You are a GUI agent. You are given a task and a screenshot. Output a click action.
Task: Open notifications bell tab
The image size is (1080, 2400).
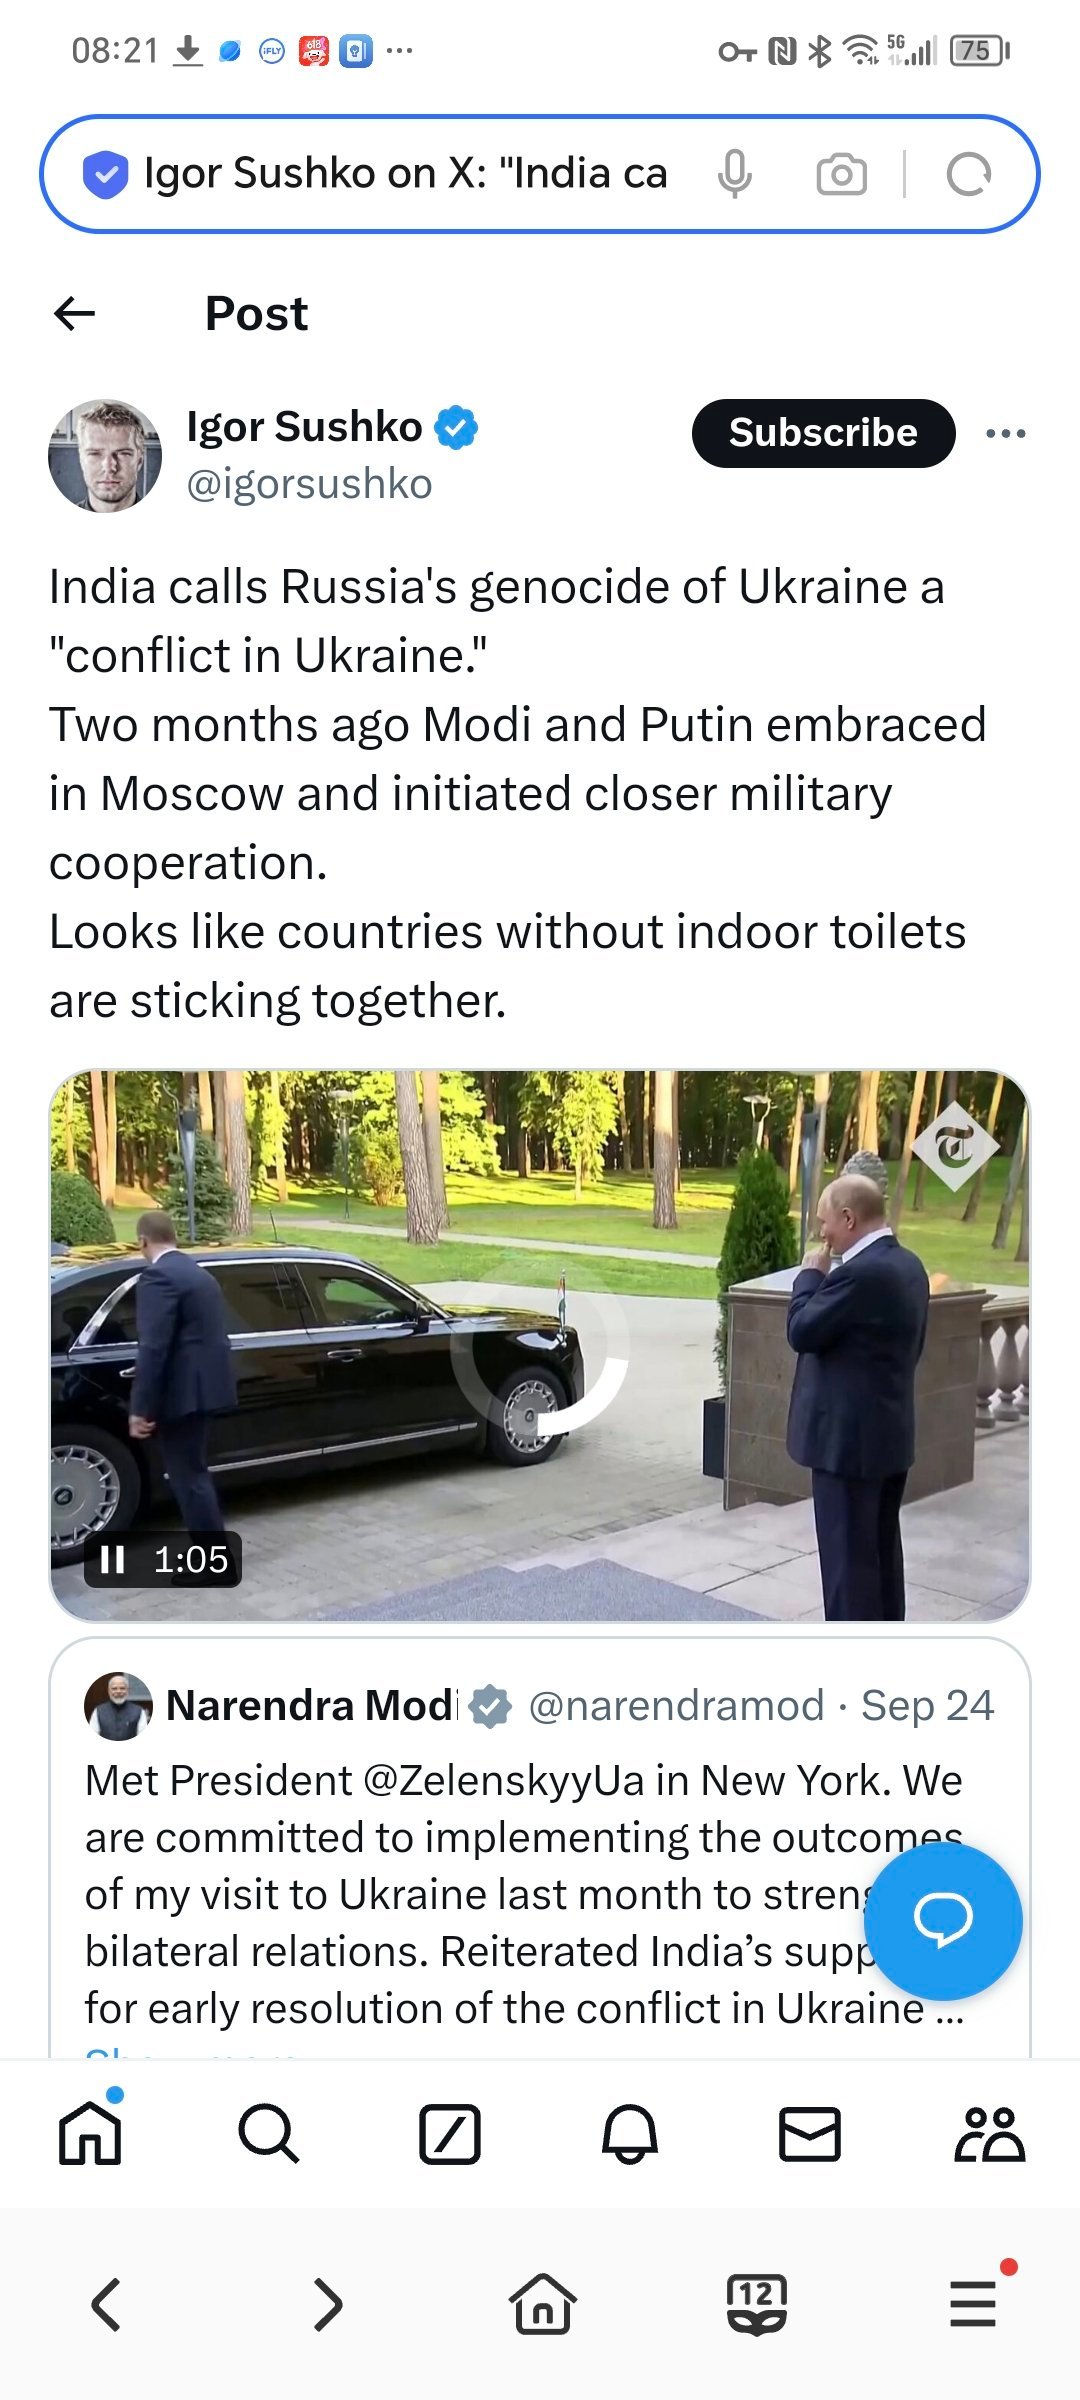[x=630, y=2134]
